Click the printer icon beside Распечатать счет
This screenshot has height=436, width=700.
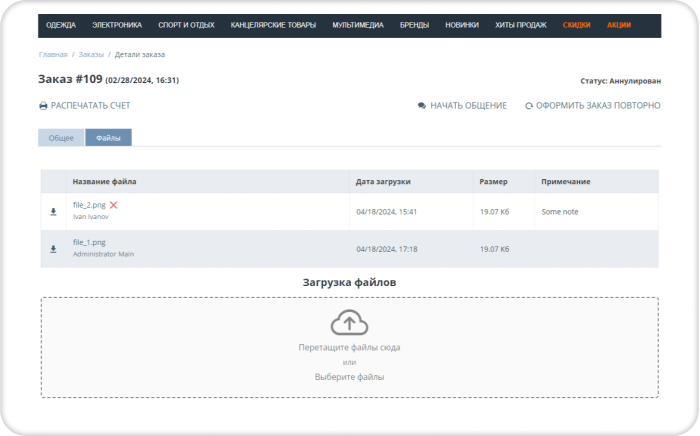(43, 106)
